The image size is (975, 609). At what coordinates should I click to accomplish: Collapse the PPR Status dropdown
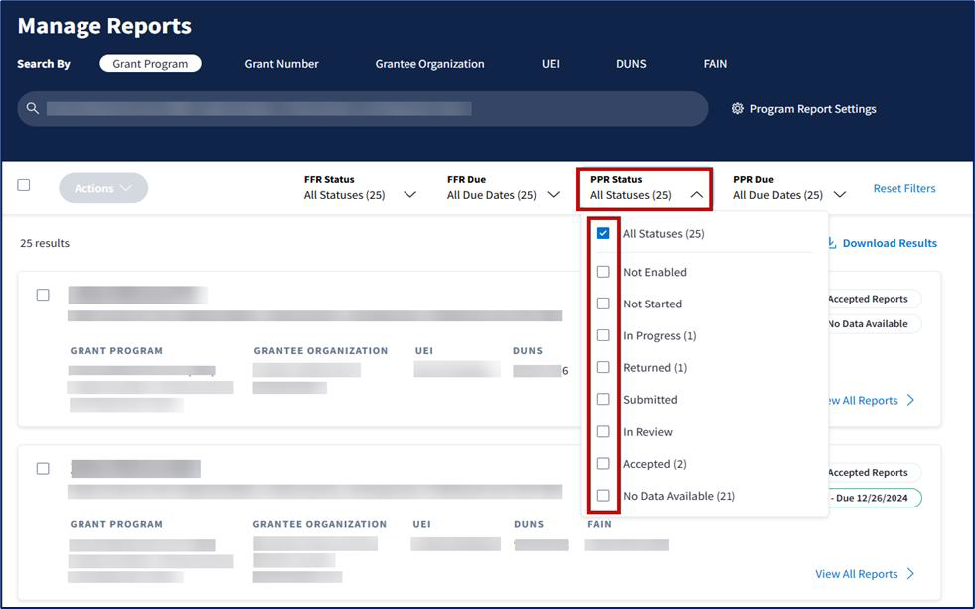pos(696,195)
